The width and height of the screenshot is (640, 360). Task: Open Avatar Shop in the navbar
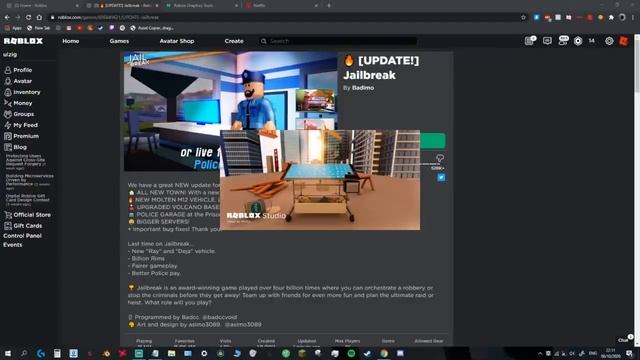pos(177,41)
